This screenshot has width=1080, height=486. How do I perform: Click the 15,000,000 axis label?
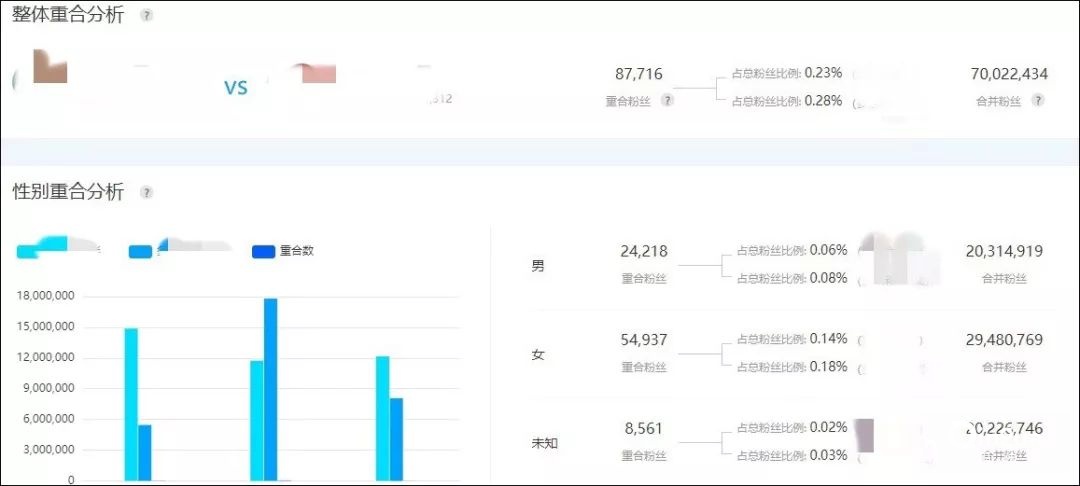click(45, 327)
